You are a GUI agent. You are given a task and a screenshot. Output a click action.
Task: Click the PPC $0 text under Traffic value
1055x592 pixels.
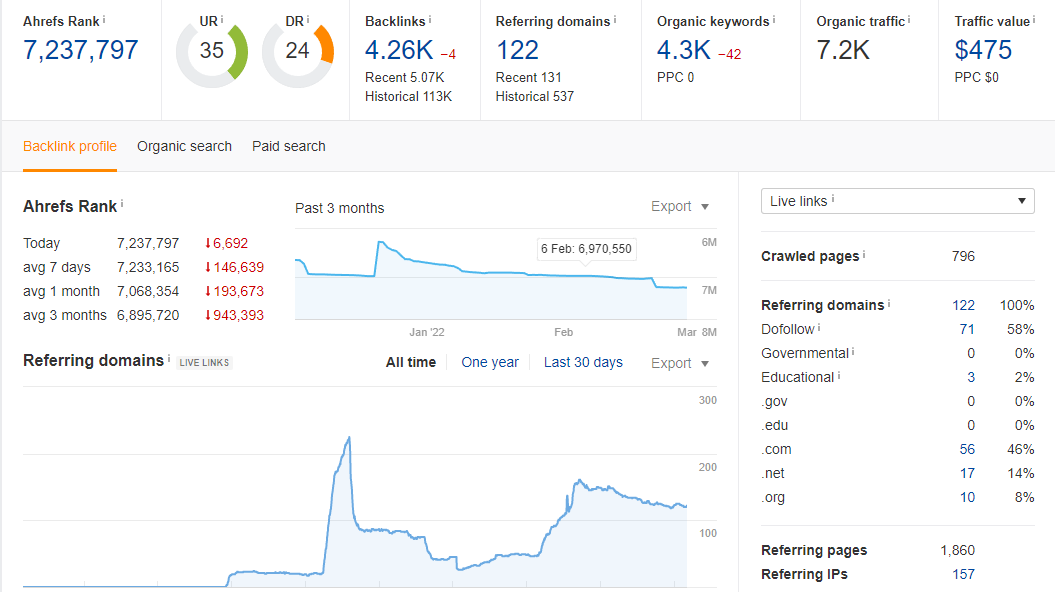976,77
